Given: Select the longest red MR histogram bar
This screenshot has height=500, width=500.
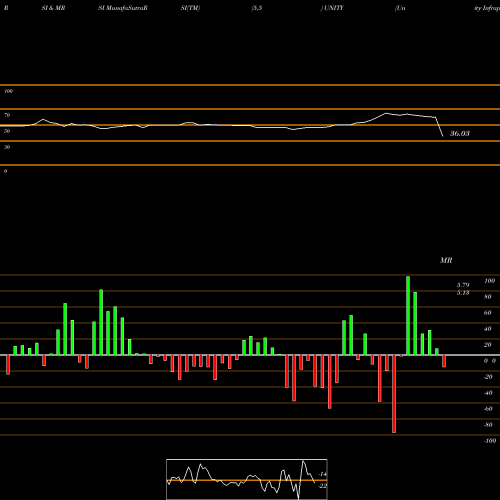Looking at the screenshot, I should click(x=394, y=394).
